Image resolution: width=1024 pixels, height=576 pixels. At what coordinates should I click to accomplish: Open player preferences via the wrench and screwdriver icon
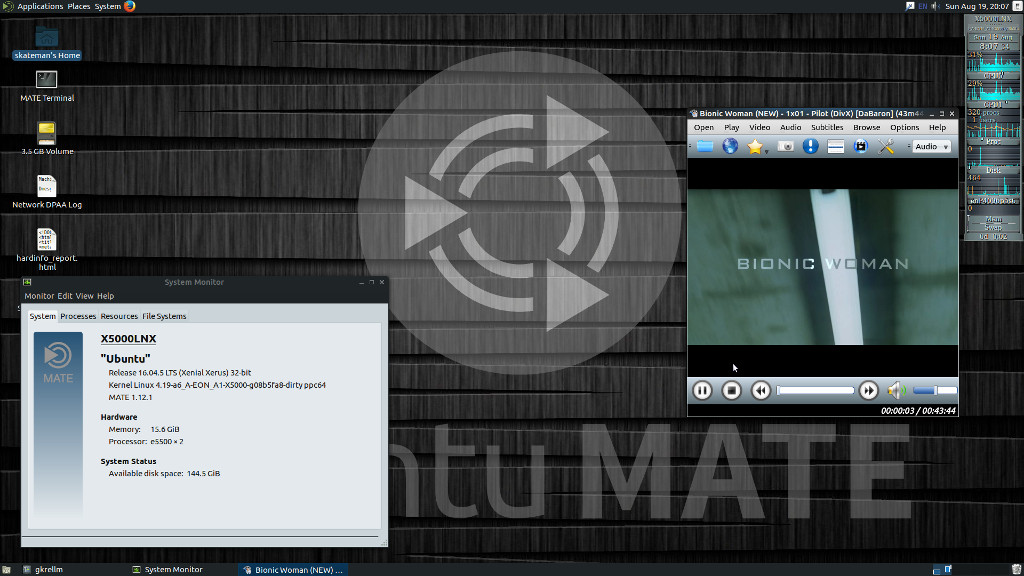click(x=886, y=146)
